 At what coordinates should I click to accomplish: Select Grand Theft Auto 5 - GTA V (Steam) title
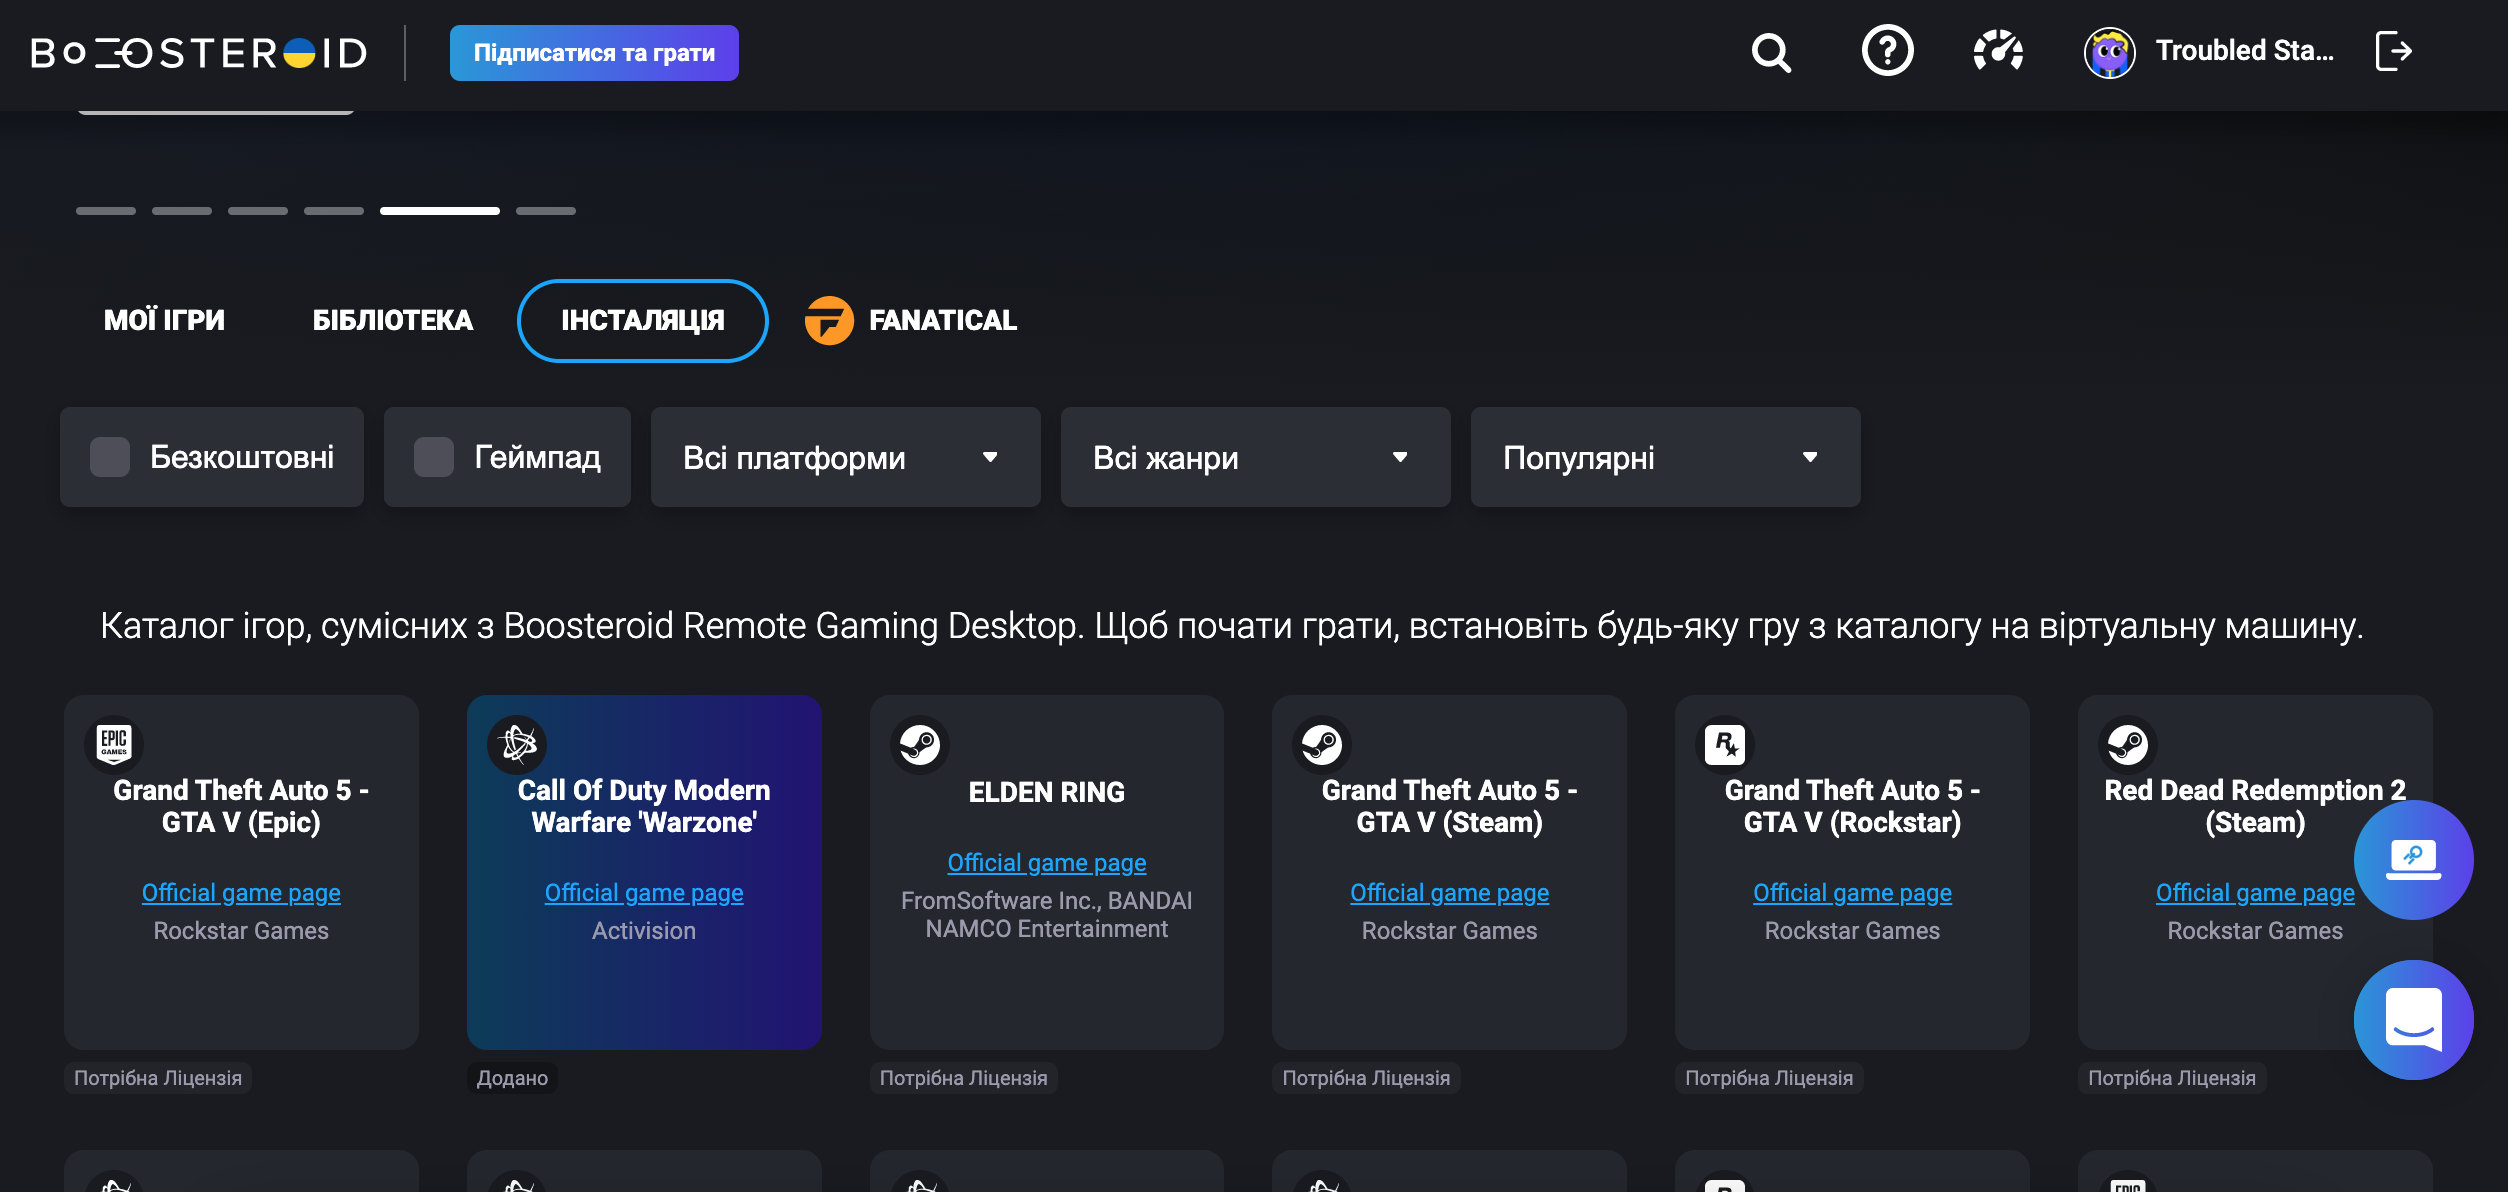[1449, 806]
